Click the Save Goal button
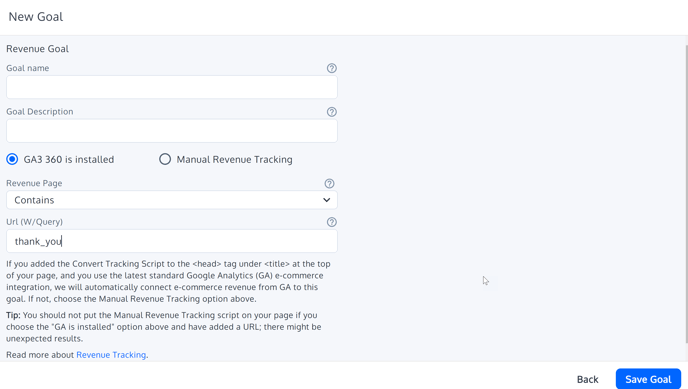 pyautogui.click(x=648, y=379)
